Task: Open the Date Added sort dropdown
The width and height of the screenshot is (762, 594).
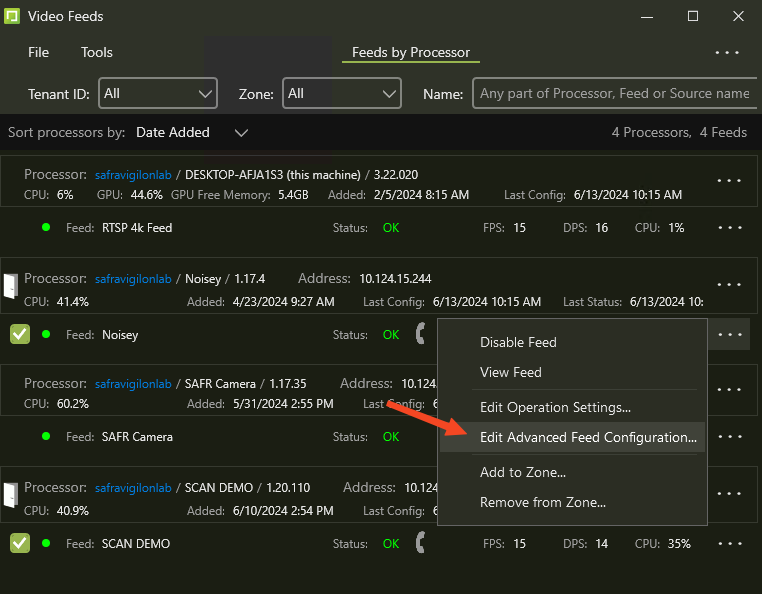Action: tap(192, 132)
